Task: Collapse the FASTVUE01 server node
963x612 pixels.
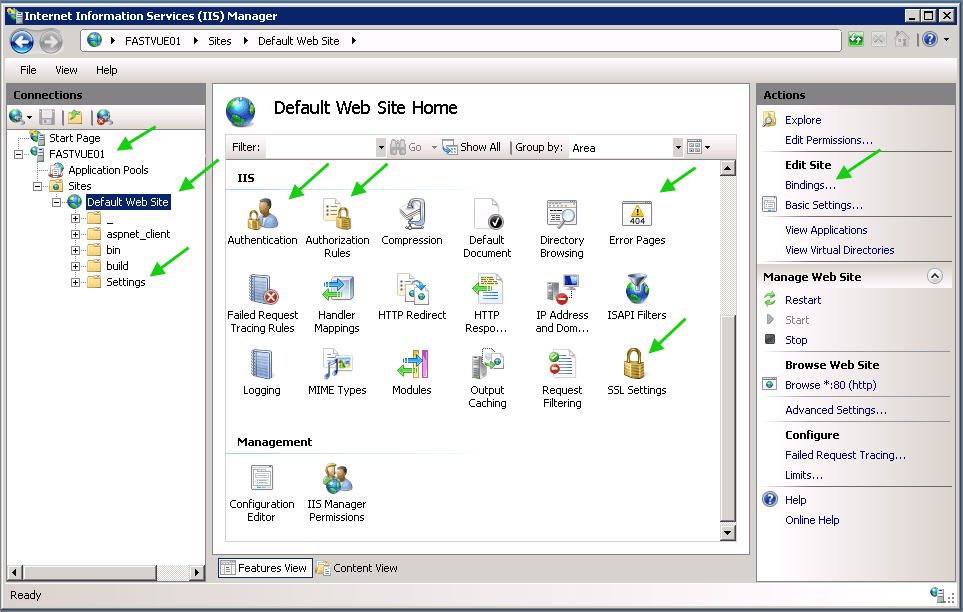Action: coord(18,154)
